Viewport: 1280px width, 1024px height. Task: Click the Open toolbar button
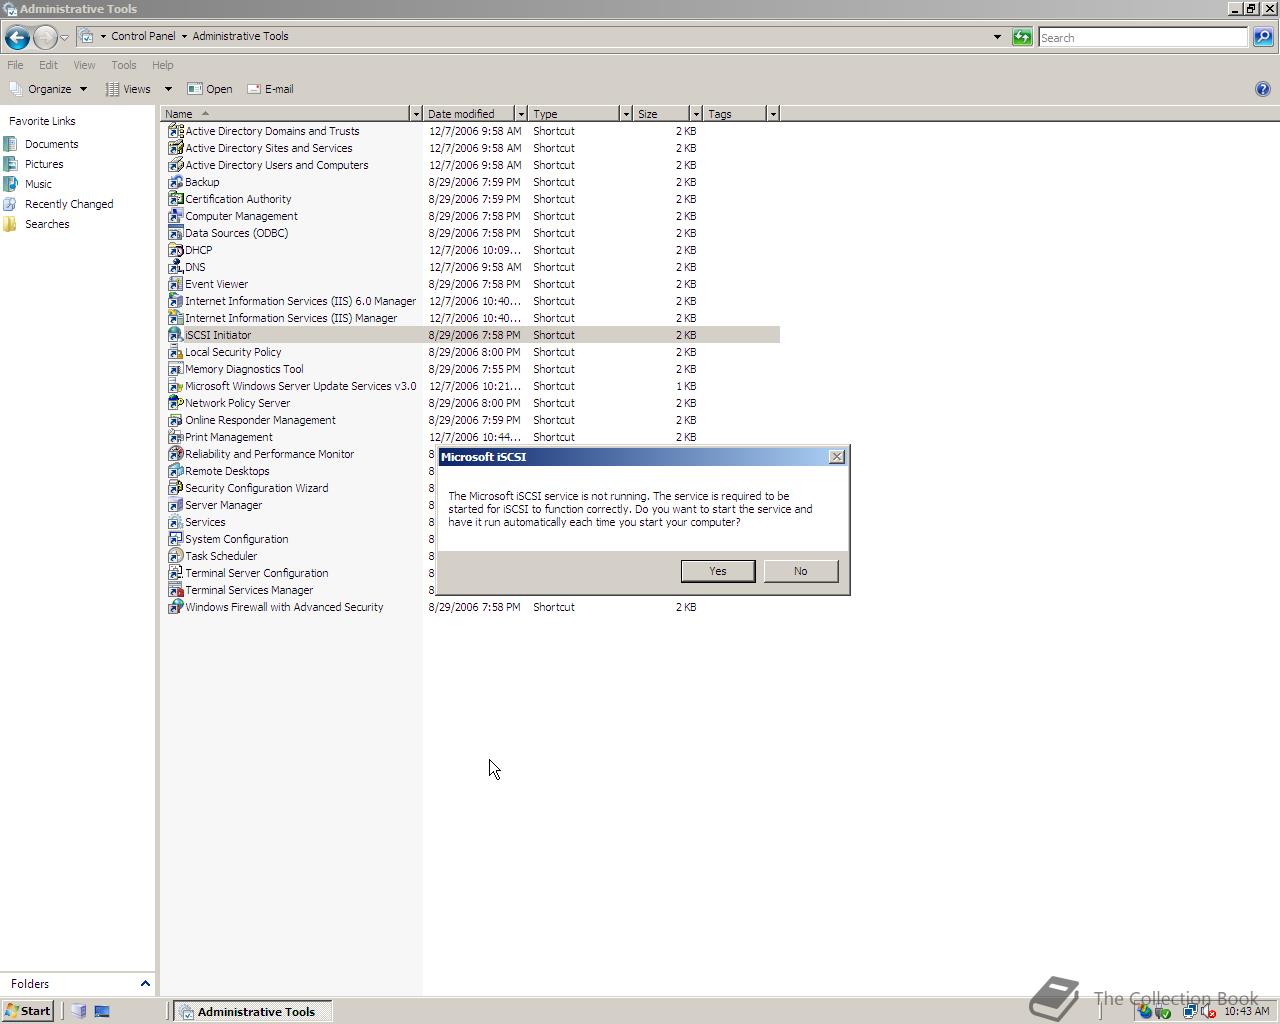pyautogui.click(x=210, y=89)
